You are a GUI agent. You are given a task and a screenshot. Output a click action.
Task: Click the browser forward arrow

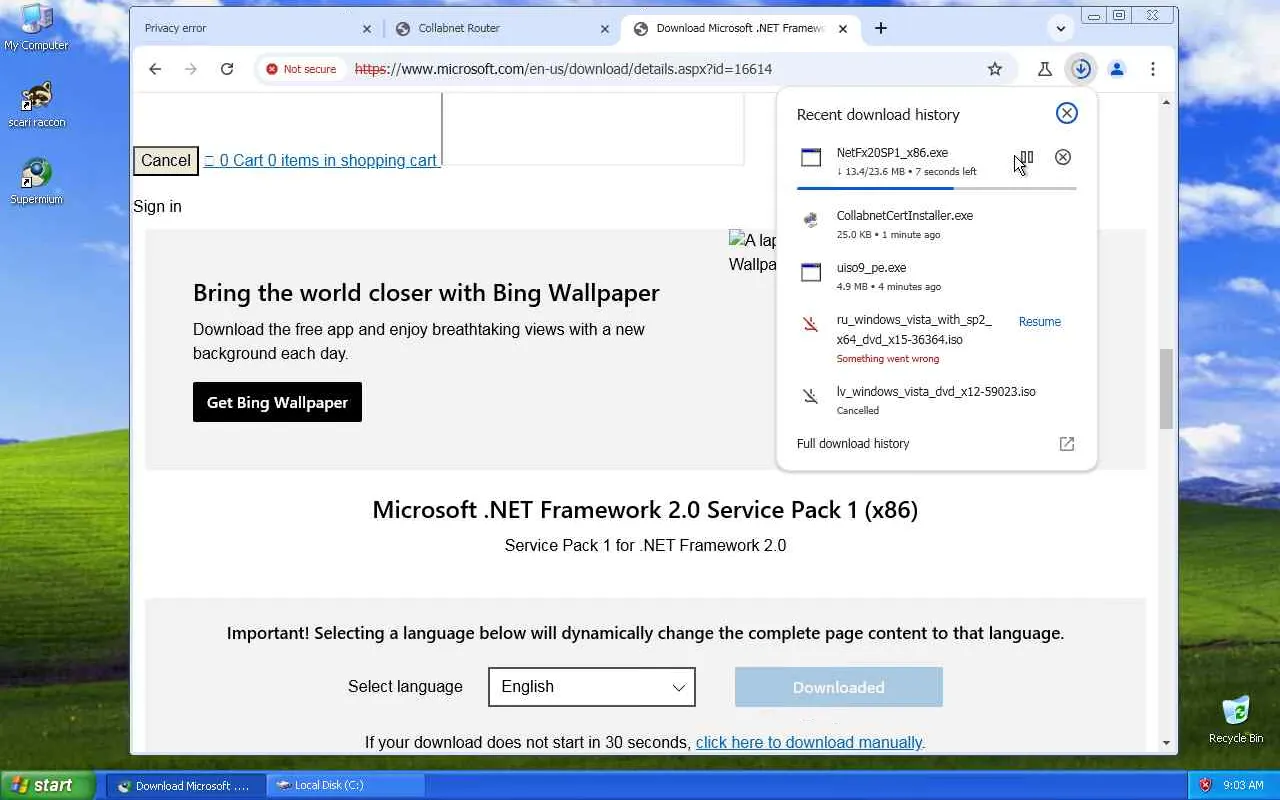[x=191, y=69]
